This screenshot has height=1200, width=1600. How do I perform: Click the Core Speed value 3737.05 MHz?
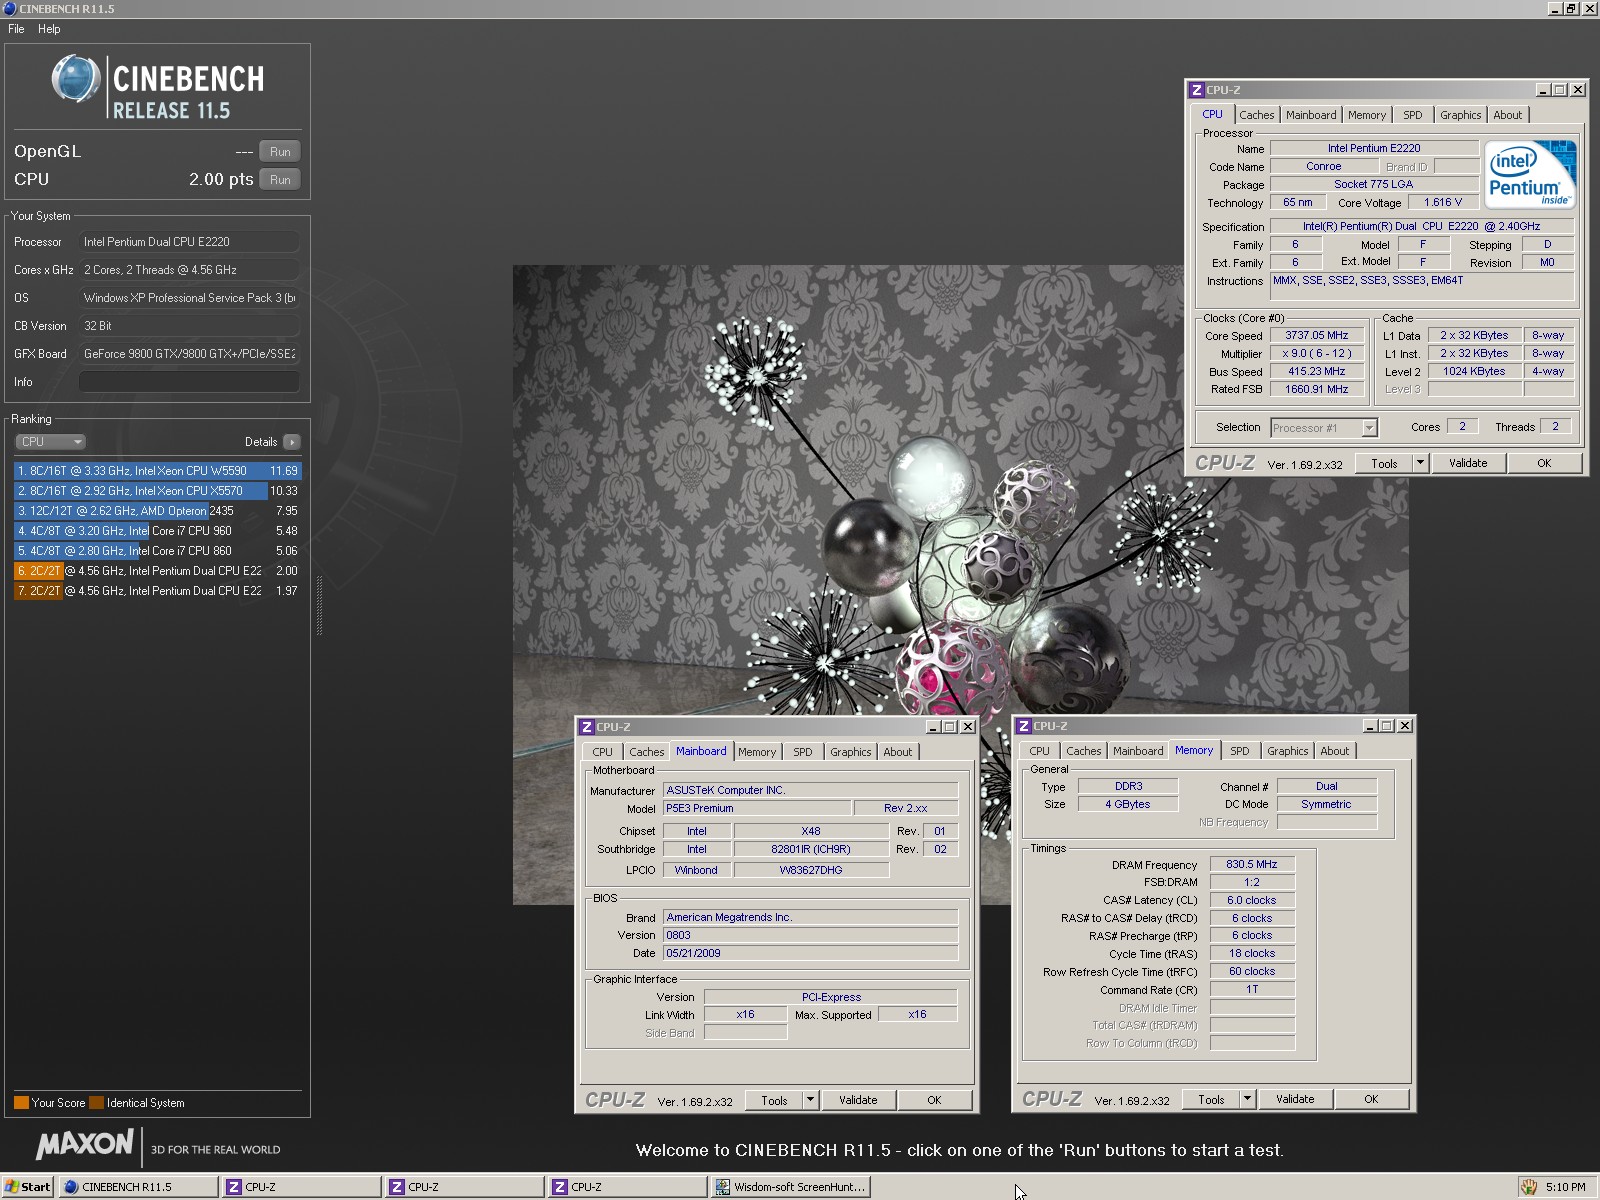(x=1316, y=336)
